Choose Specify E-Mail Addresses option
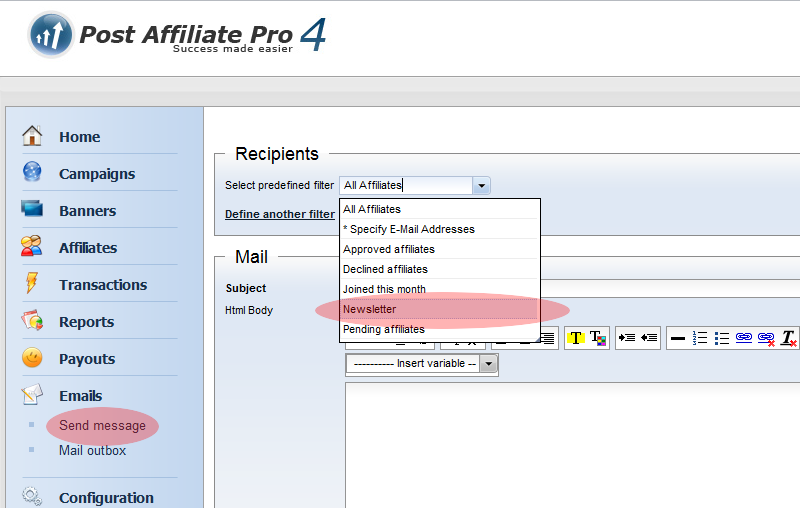Viewport: 800px width, 508px height. [x=439, y=229]
